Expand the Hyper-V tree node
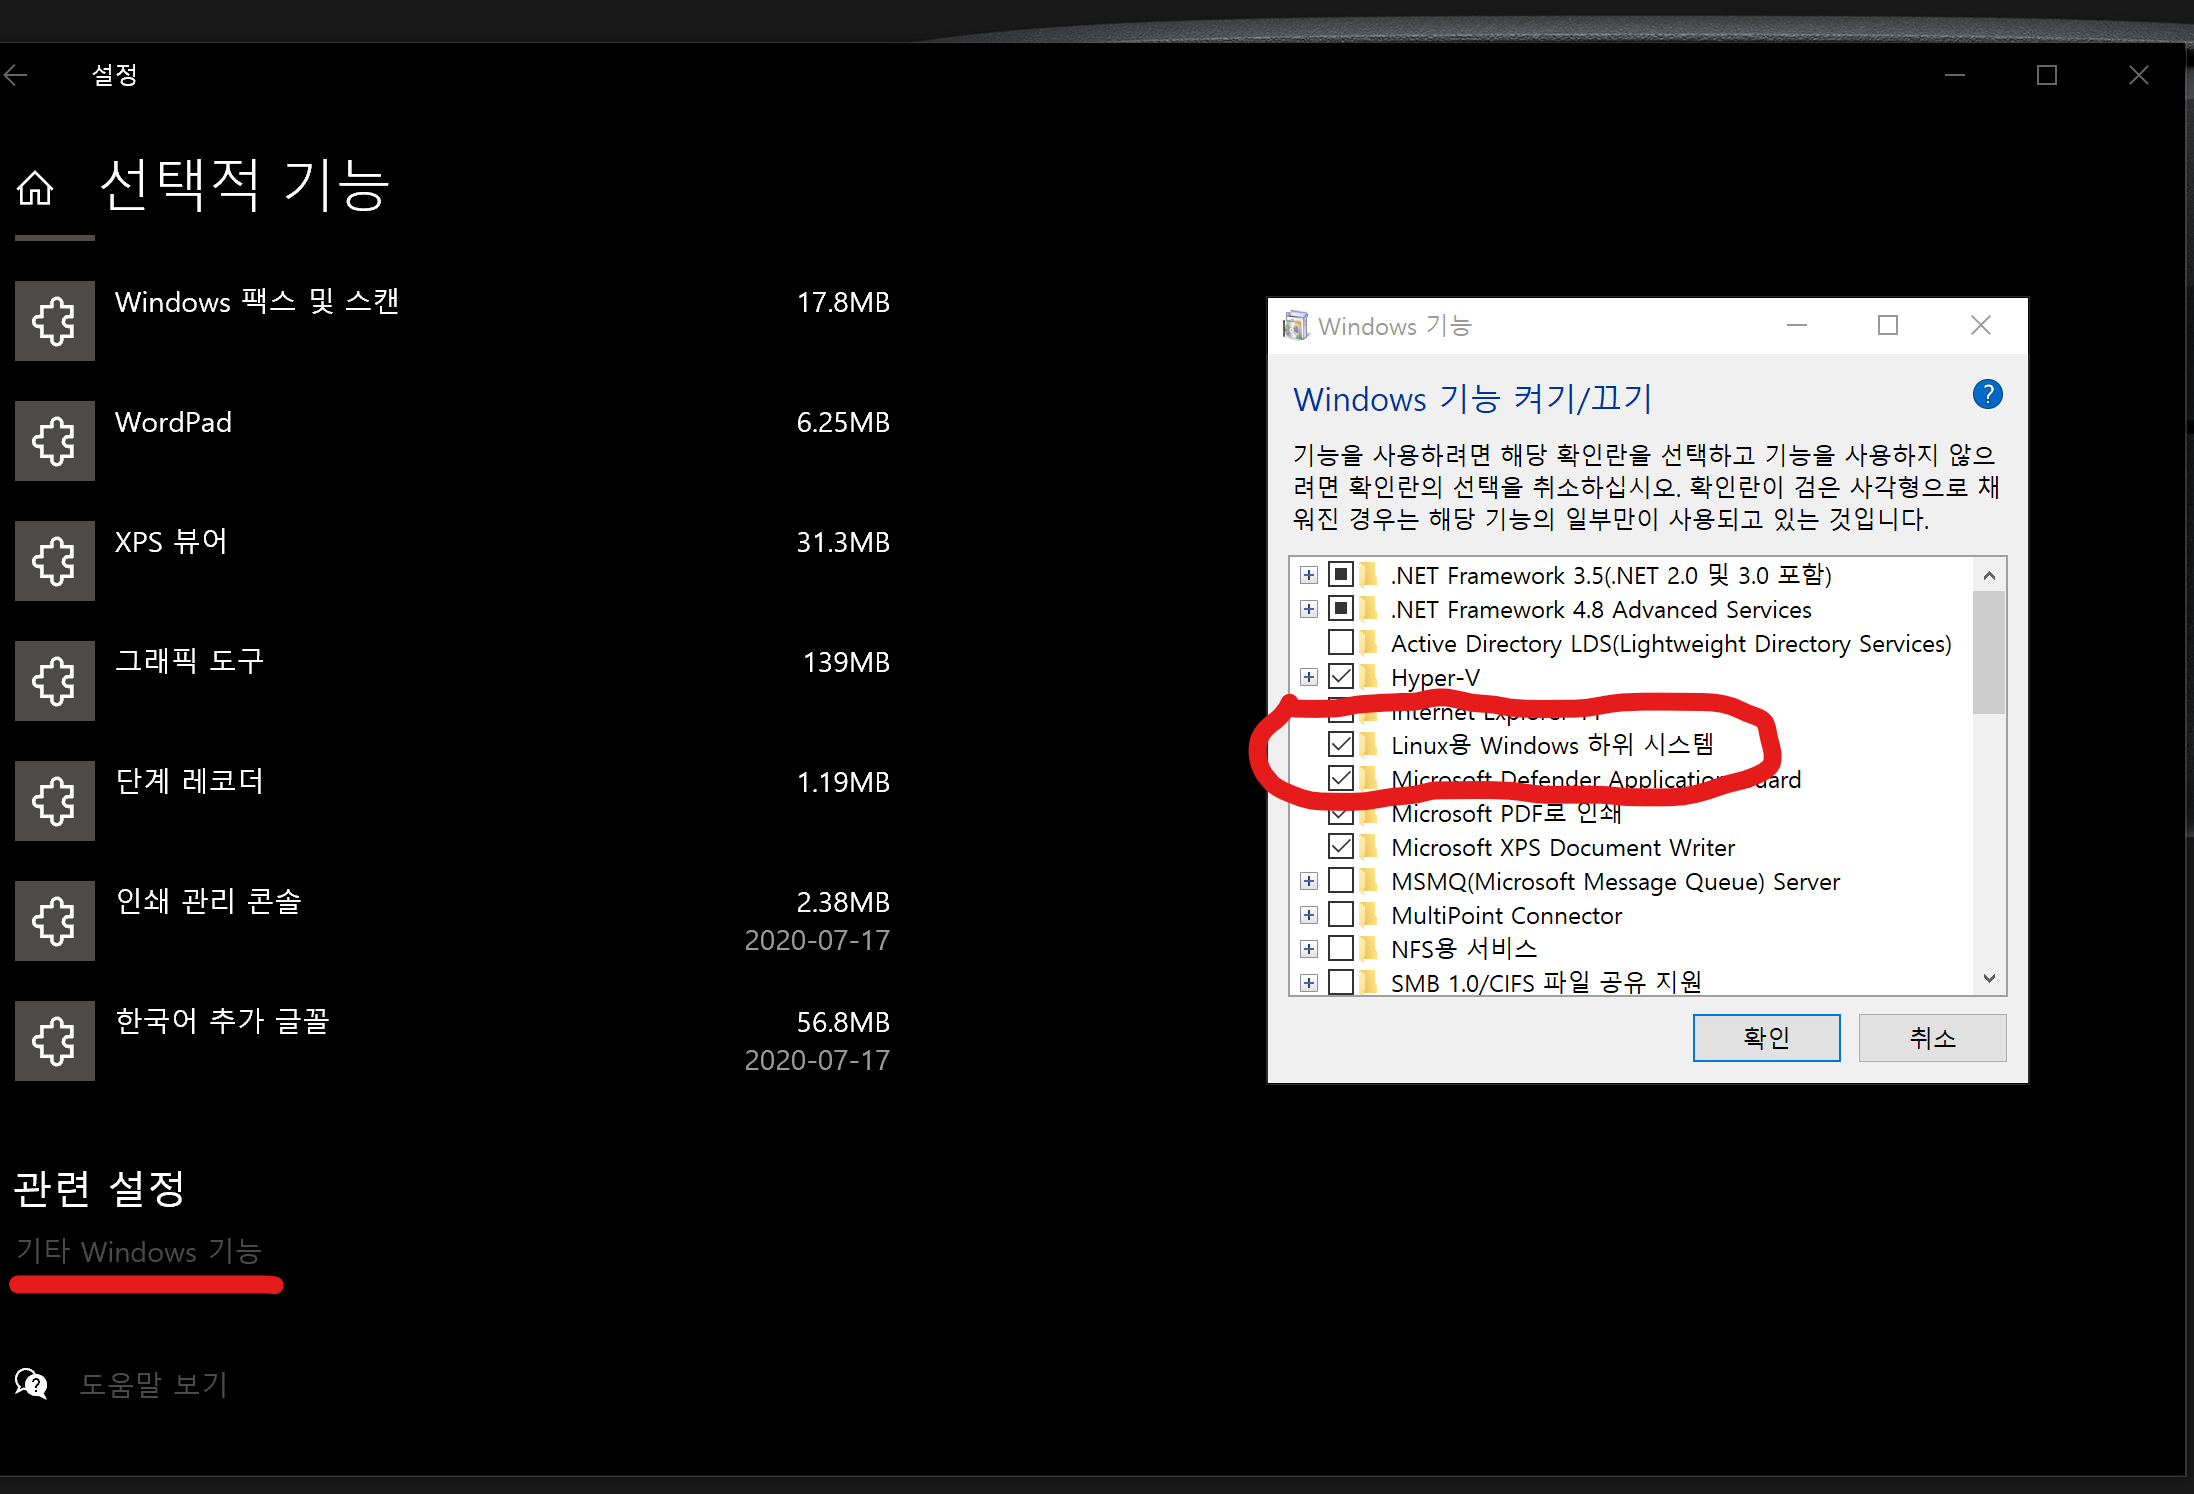This screenshot has width=2194, height=1494. [x=1309, y=677]
